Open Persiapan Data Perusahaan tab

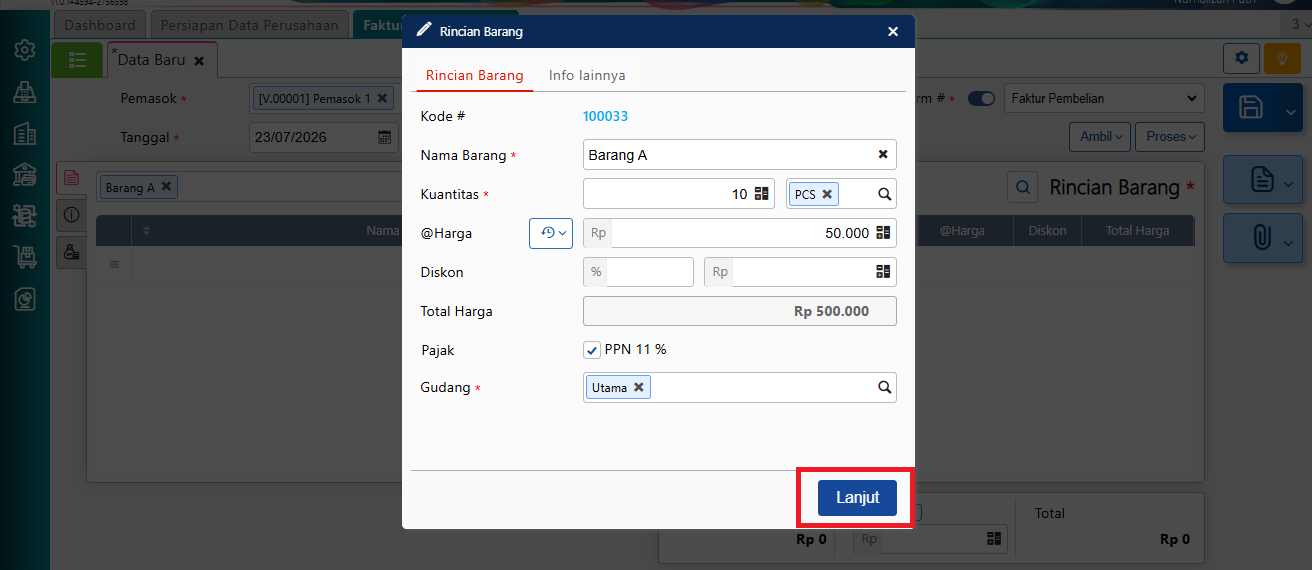pos(250,25)
